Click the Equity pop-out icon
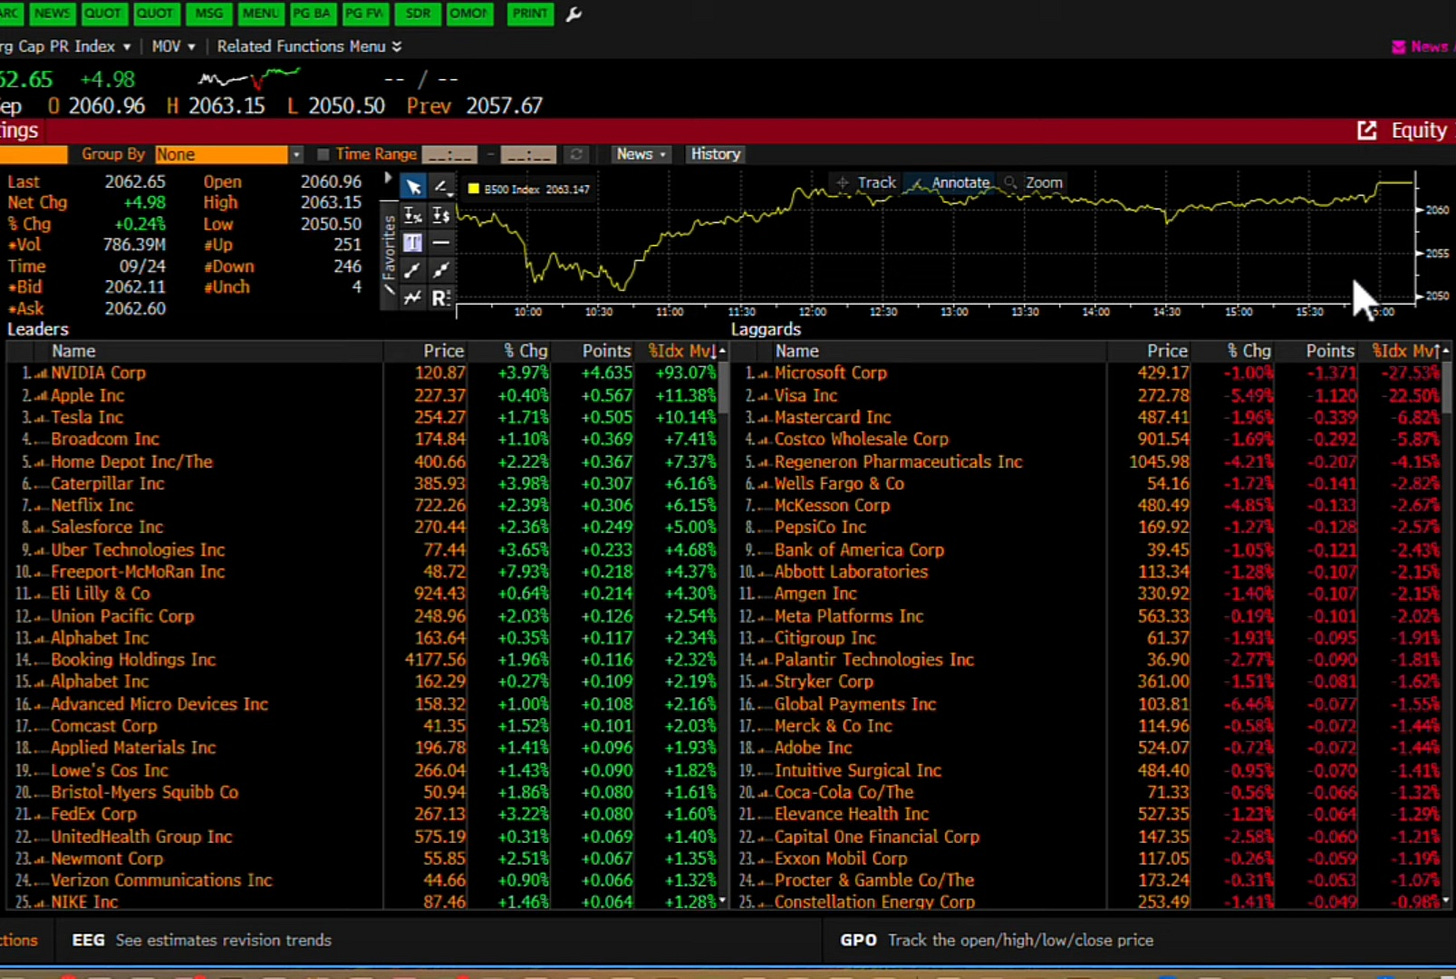 [x=1367, y=131]
